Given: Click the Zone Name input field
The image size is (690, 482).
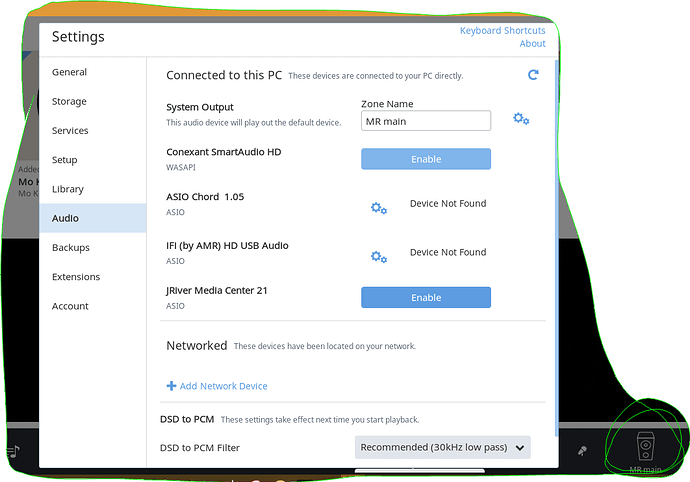Looking at the screenshot, I should 426,121.
